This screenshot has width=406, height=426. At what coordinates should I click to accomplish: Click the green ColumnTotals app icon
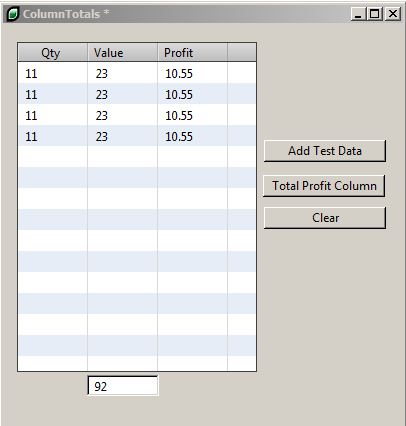(x=13, y=14)
